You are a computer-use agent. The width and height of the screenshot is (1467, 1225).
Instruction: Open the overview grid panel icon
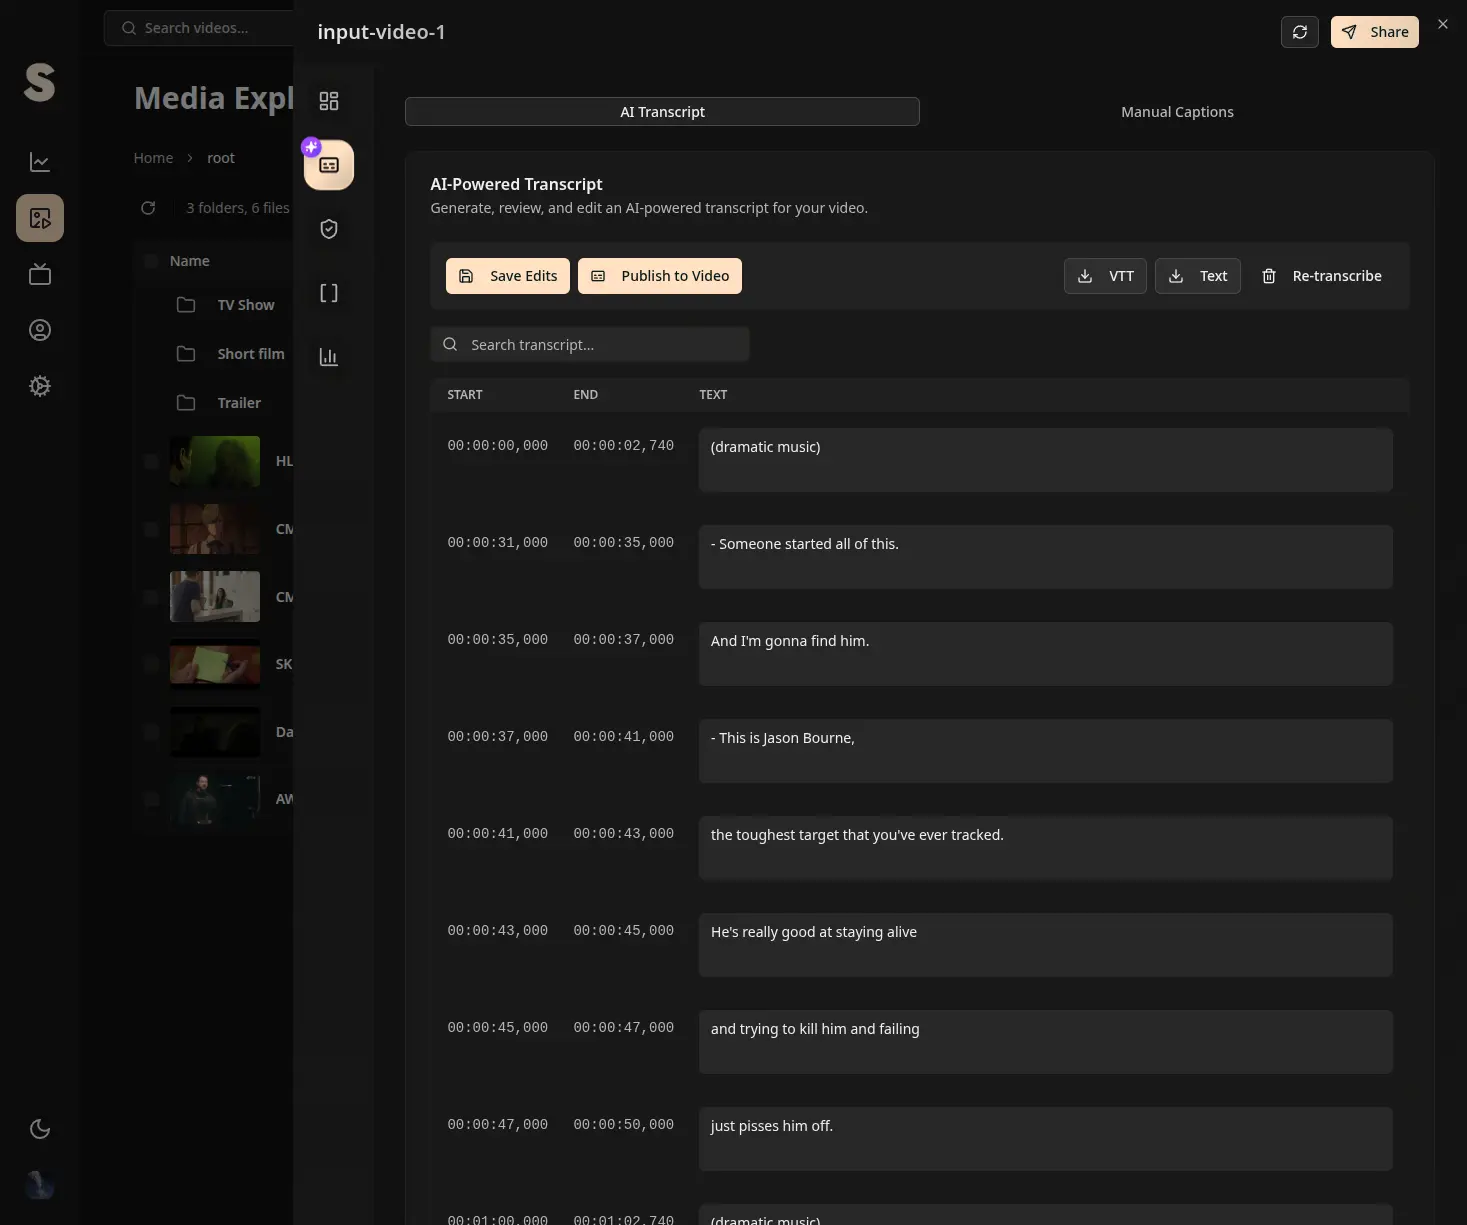pos(329,101)
